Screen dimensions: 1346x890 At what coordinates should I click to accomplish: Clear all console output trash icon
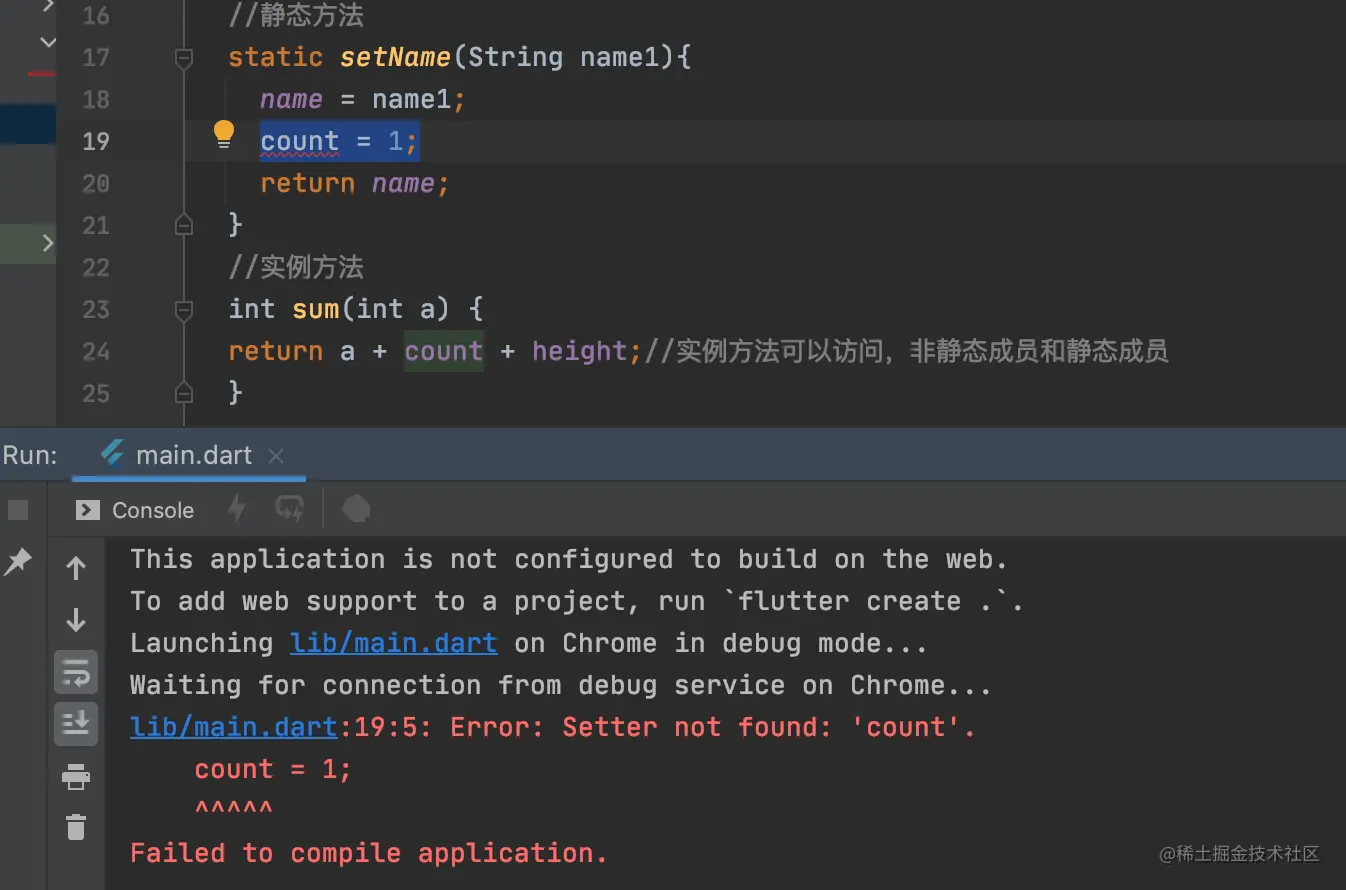click(x=76, y=827)
